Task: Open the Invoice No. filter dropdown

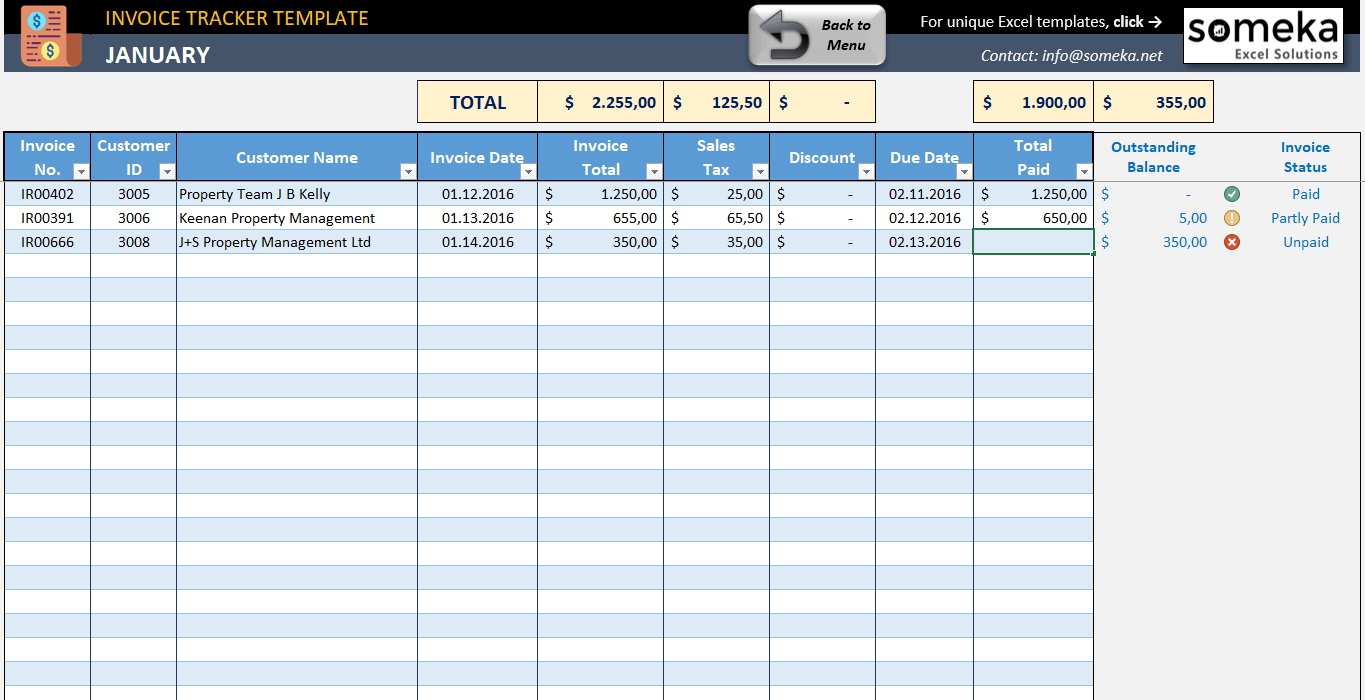Action: 80,171
